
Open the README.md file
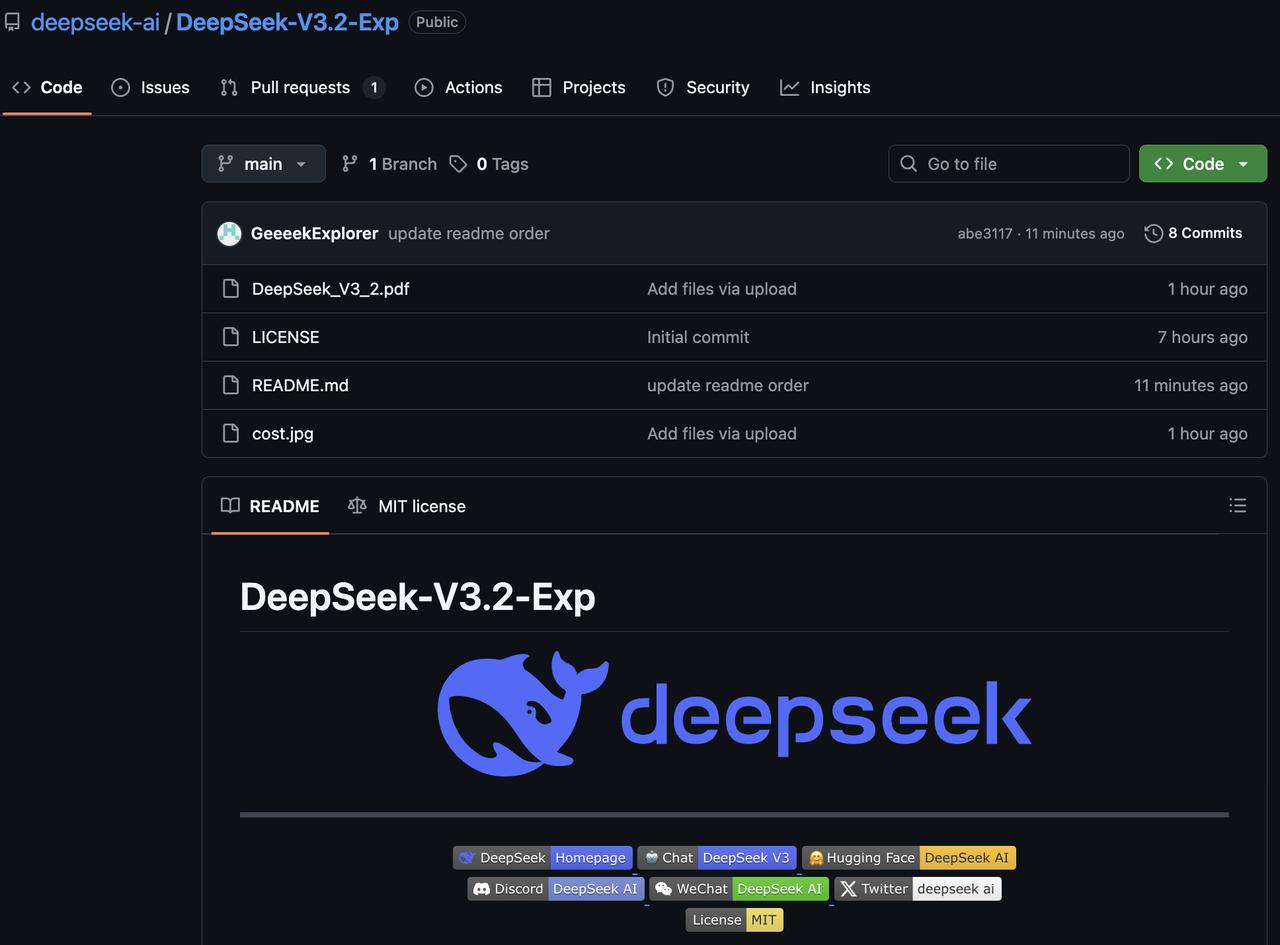point(300,385)
